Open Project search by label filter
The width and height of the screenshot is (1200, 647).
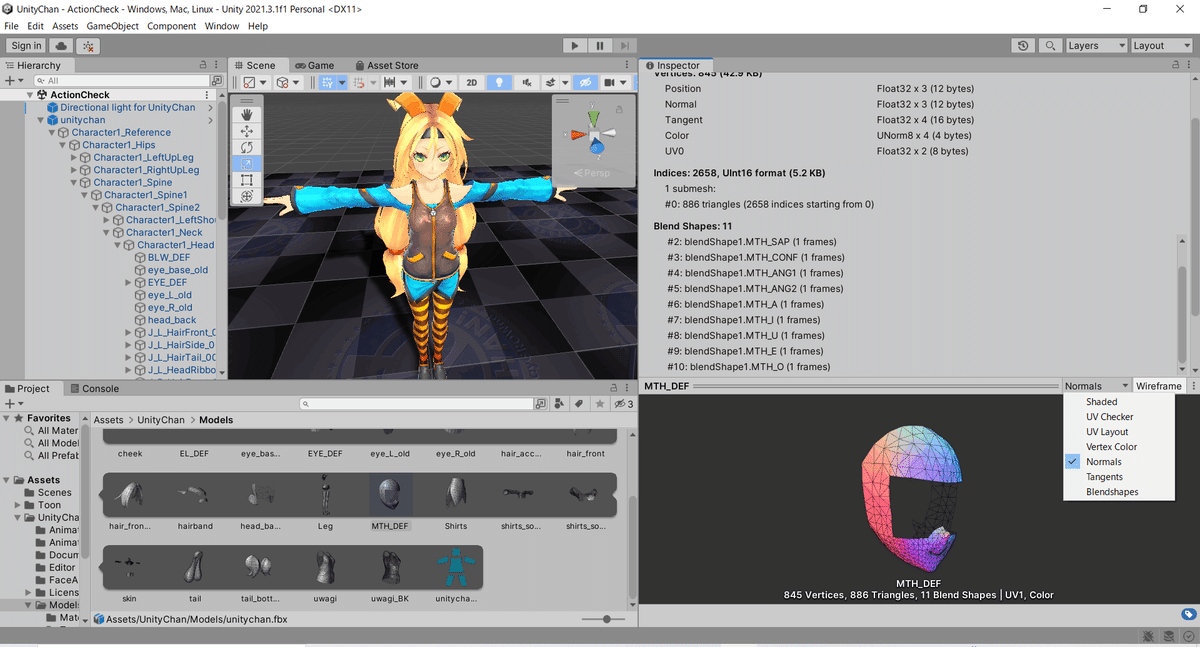pyautogui.click(x=578, y=404)
